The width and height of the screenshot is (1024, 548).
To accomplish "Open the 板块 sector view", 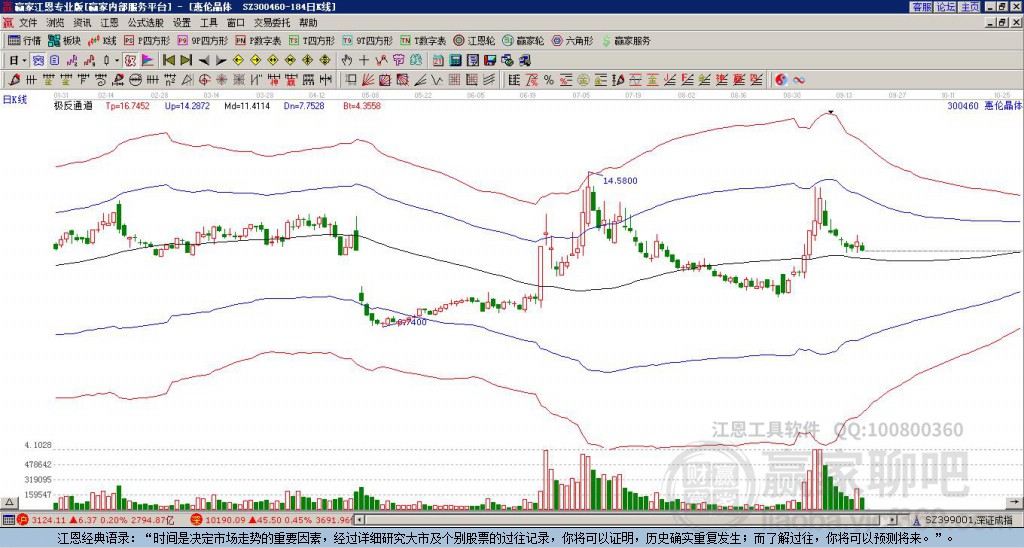I will click(64, 40).
